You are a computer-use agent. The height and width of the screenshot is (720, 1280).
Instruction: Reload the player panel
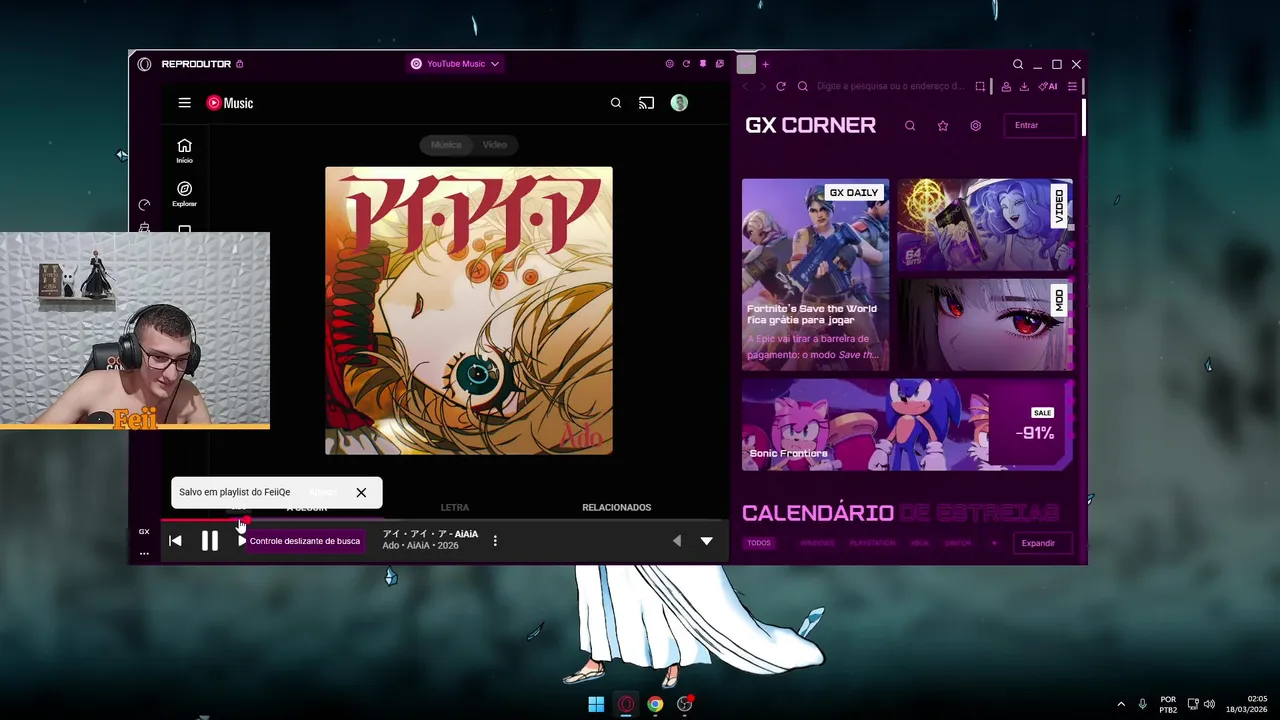[686, 64]
